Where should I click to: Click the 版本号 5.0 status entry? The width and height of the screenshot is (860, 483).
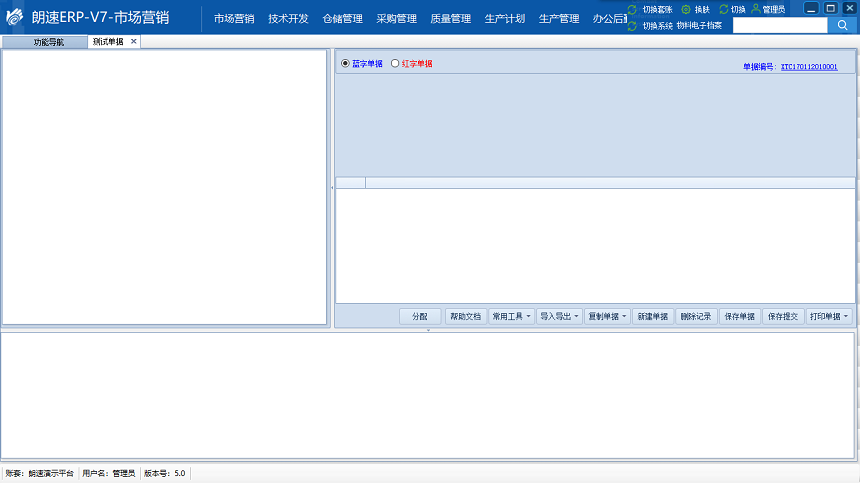(165, 473)
